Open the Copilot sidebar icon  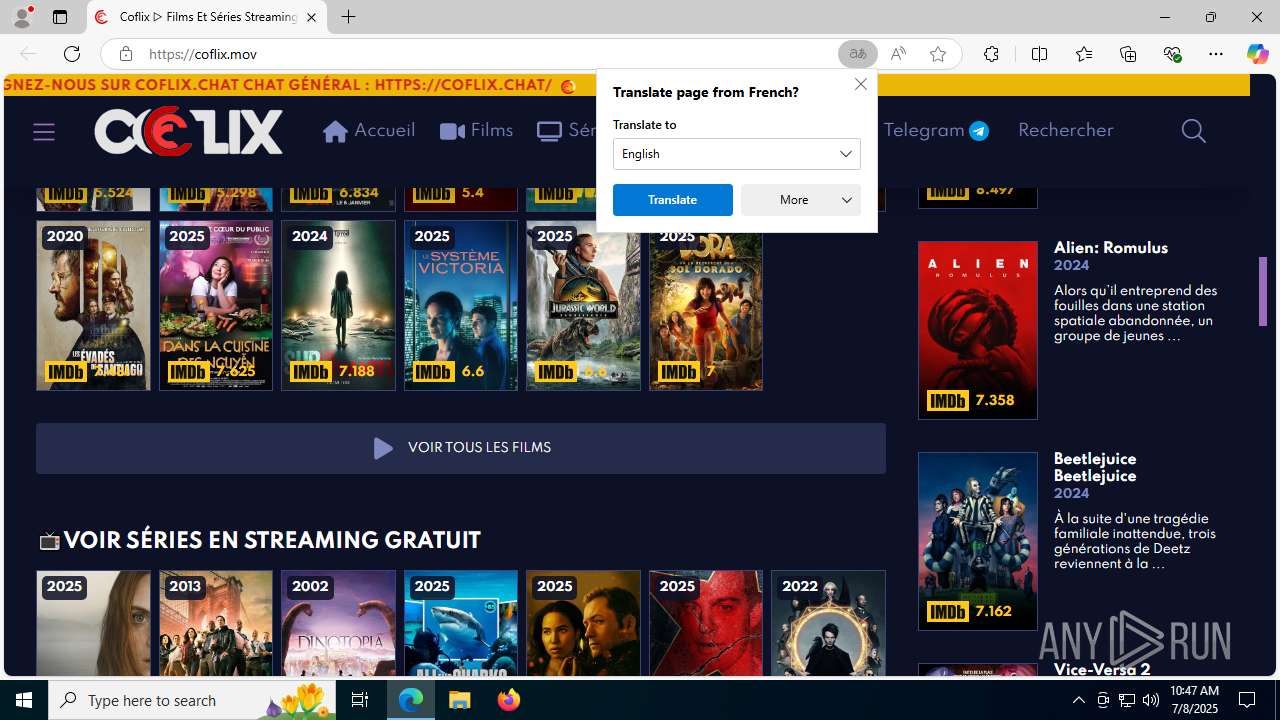pyautogui.click(x=1257, y=54)
